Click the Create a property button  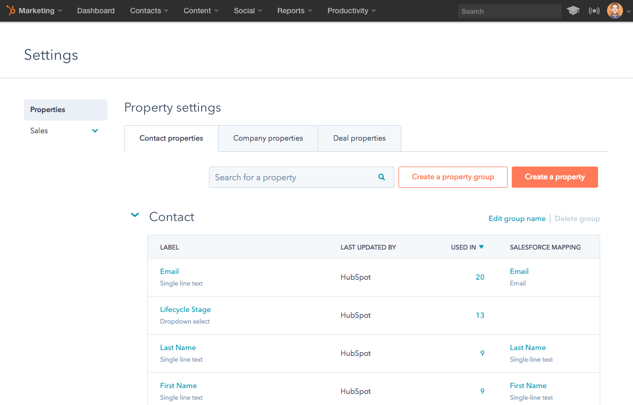click(554, 177)
